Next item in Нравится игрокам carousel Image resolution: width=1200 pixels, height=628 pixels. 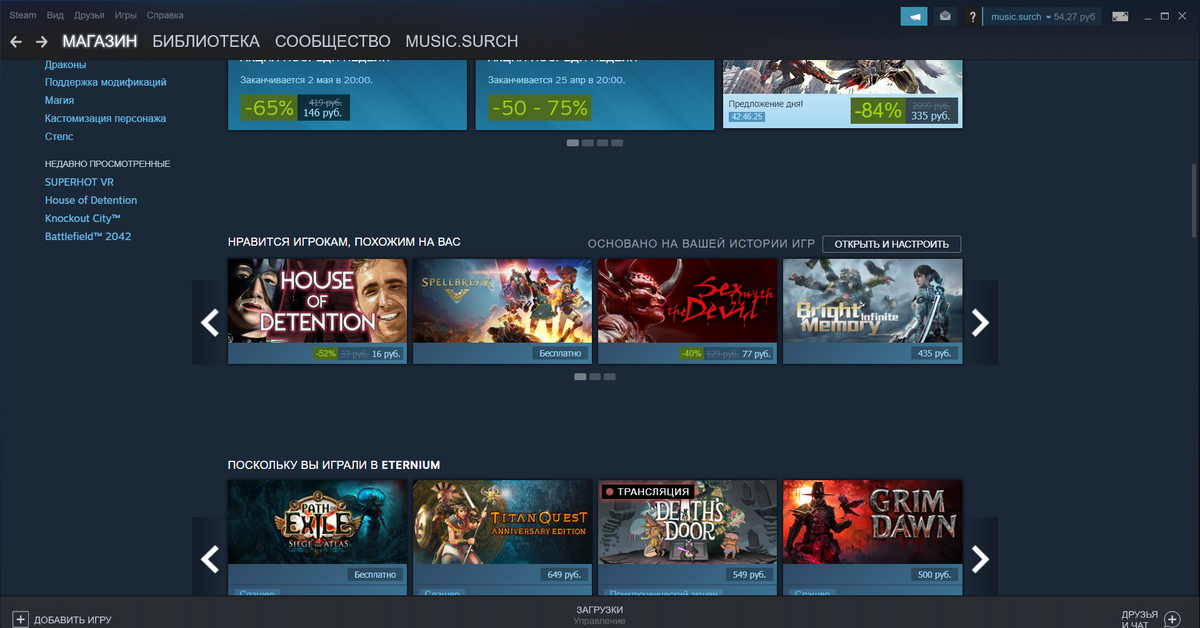tap(980, 322)
